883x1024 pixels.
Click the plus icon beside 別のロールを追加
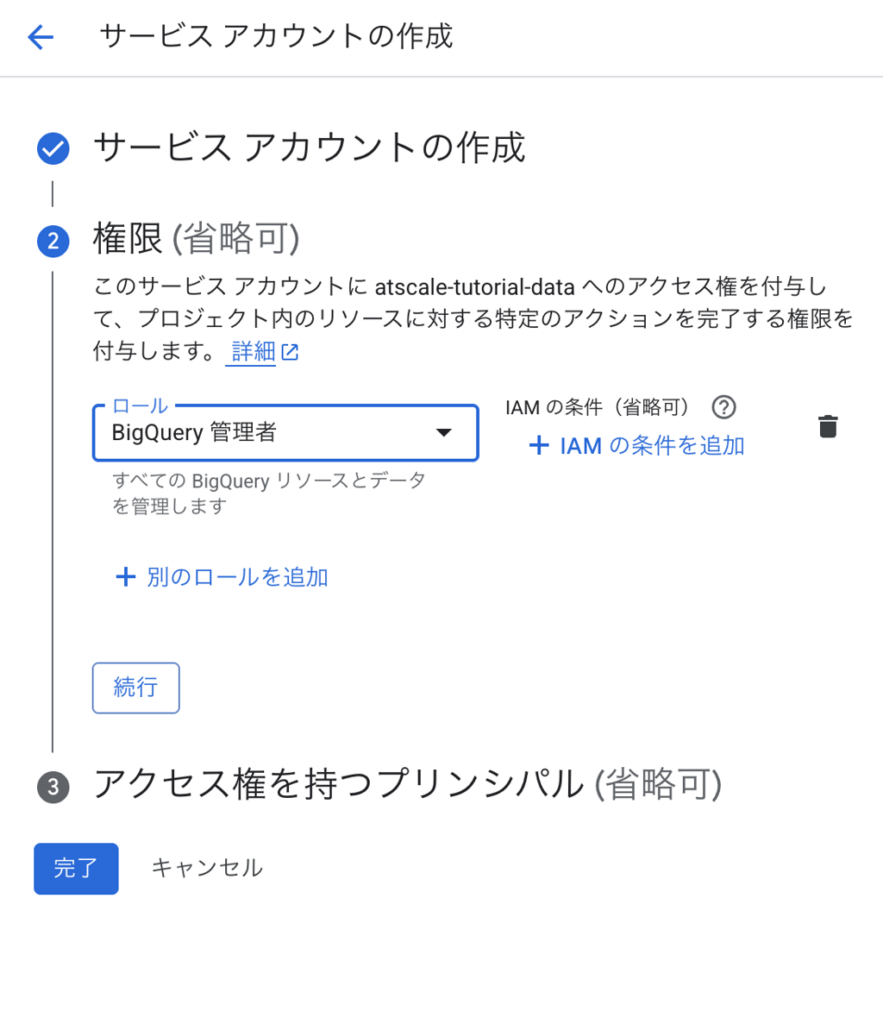tap(125, 577)
